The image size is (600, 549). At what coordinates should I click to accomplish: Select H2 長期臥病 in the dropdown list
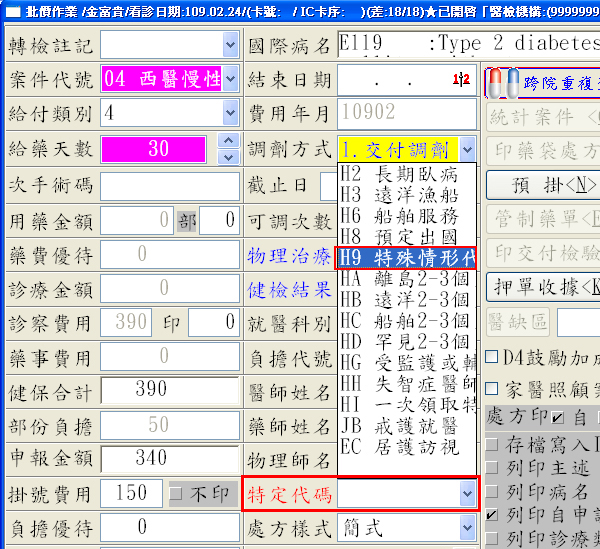click(407, 174)
